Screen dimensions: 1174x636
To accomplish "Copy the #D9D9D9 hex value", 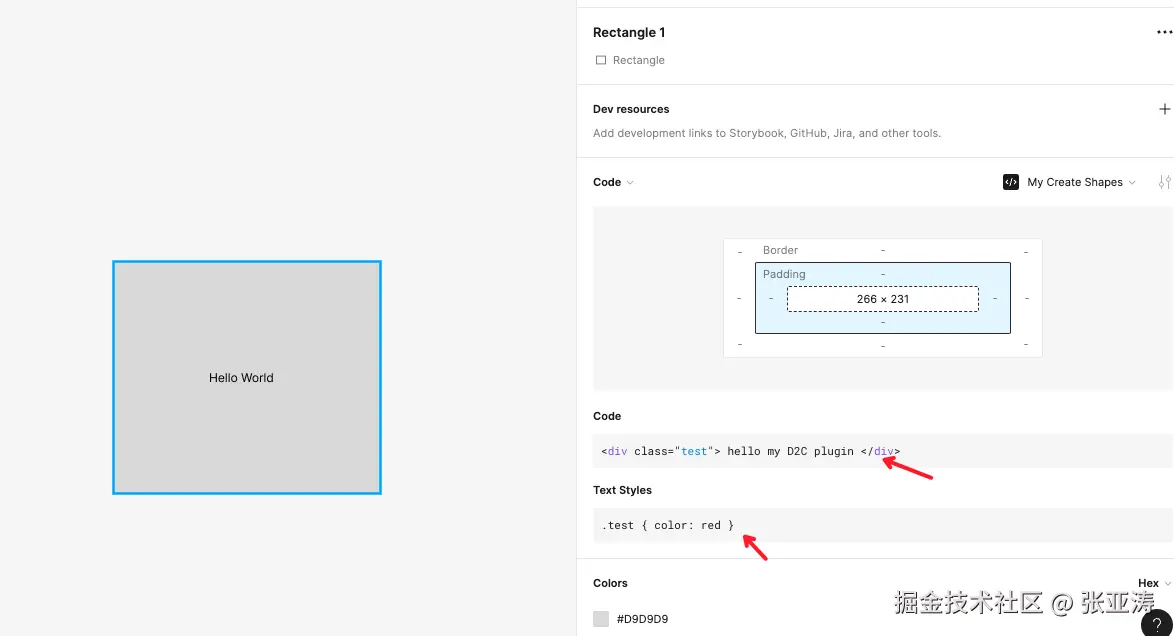I will tap(642, 619).
